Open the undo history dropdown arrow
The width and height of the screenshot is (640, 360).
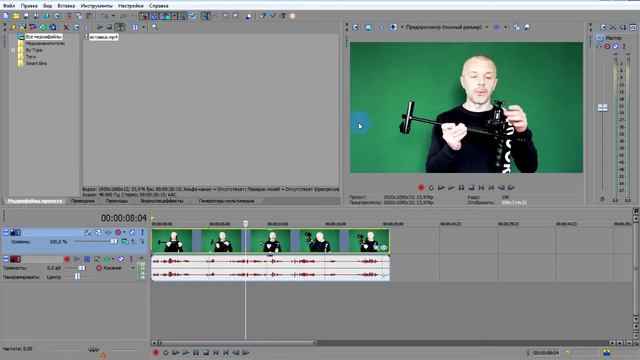(x=113, y=16)
